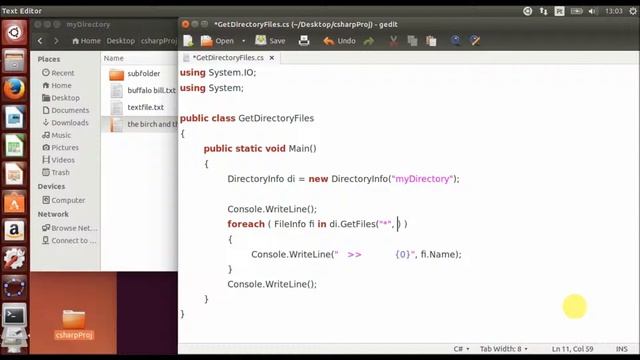Viewport: 640px width, 360px height.
Task: Click the Ln 11, Col 59 status entry
Action: click(x=572, y=349)
